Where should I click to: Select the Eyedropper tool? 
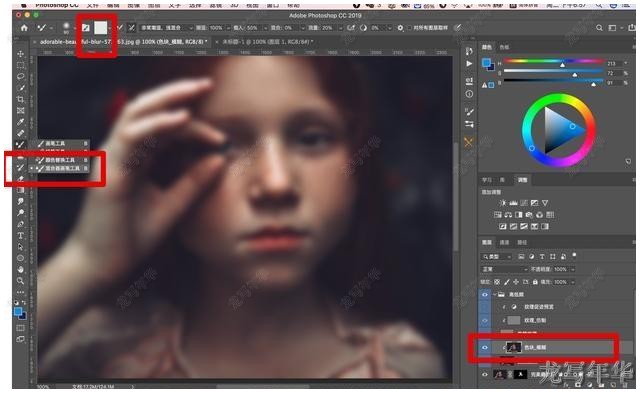(x=20, y=122)
